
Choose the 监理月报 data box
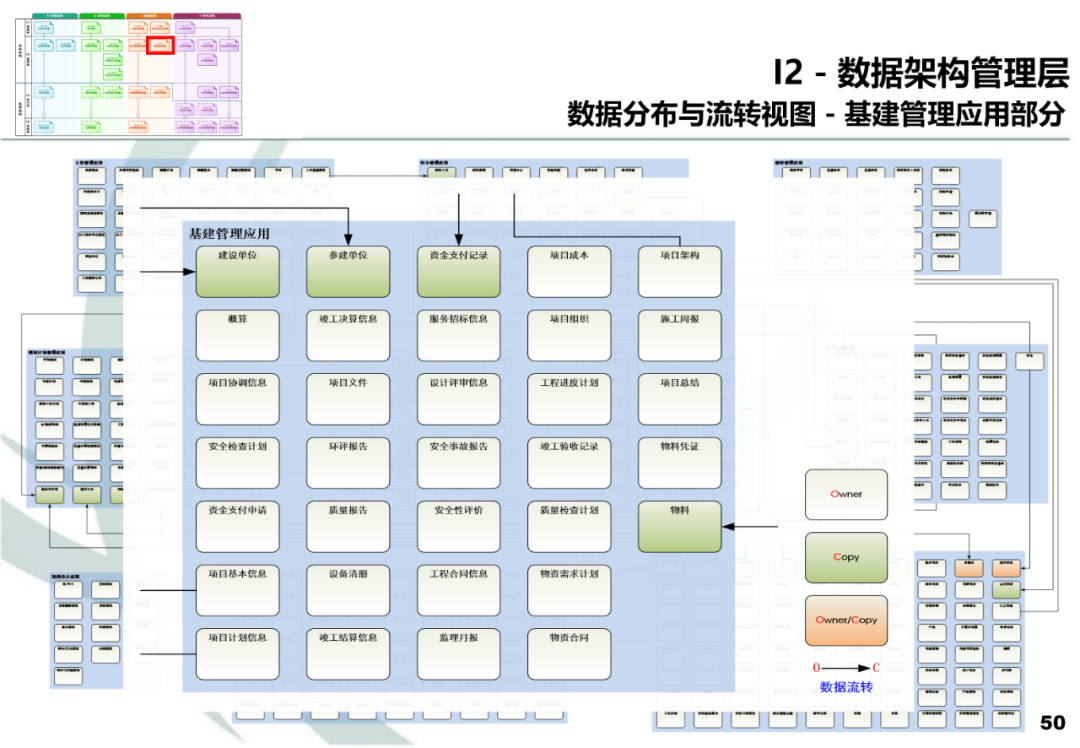pos(459,654)
